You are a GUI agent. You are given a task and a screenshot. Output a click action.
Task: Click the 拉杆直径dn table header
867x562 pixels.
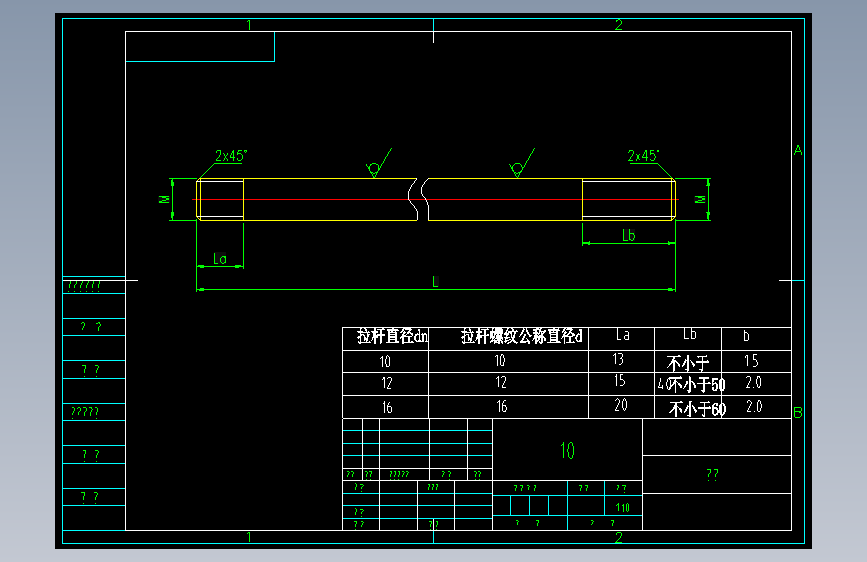tap(392, 336)
